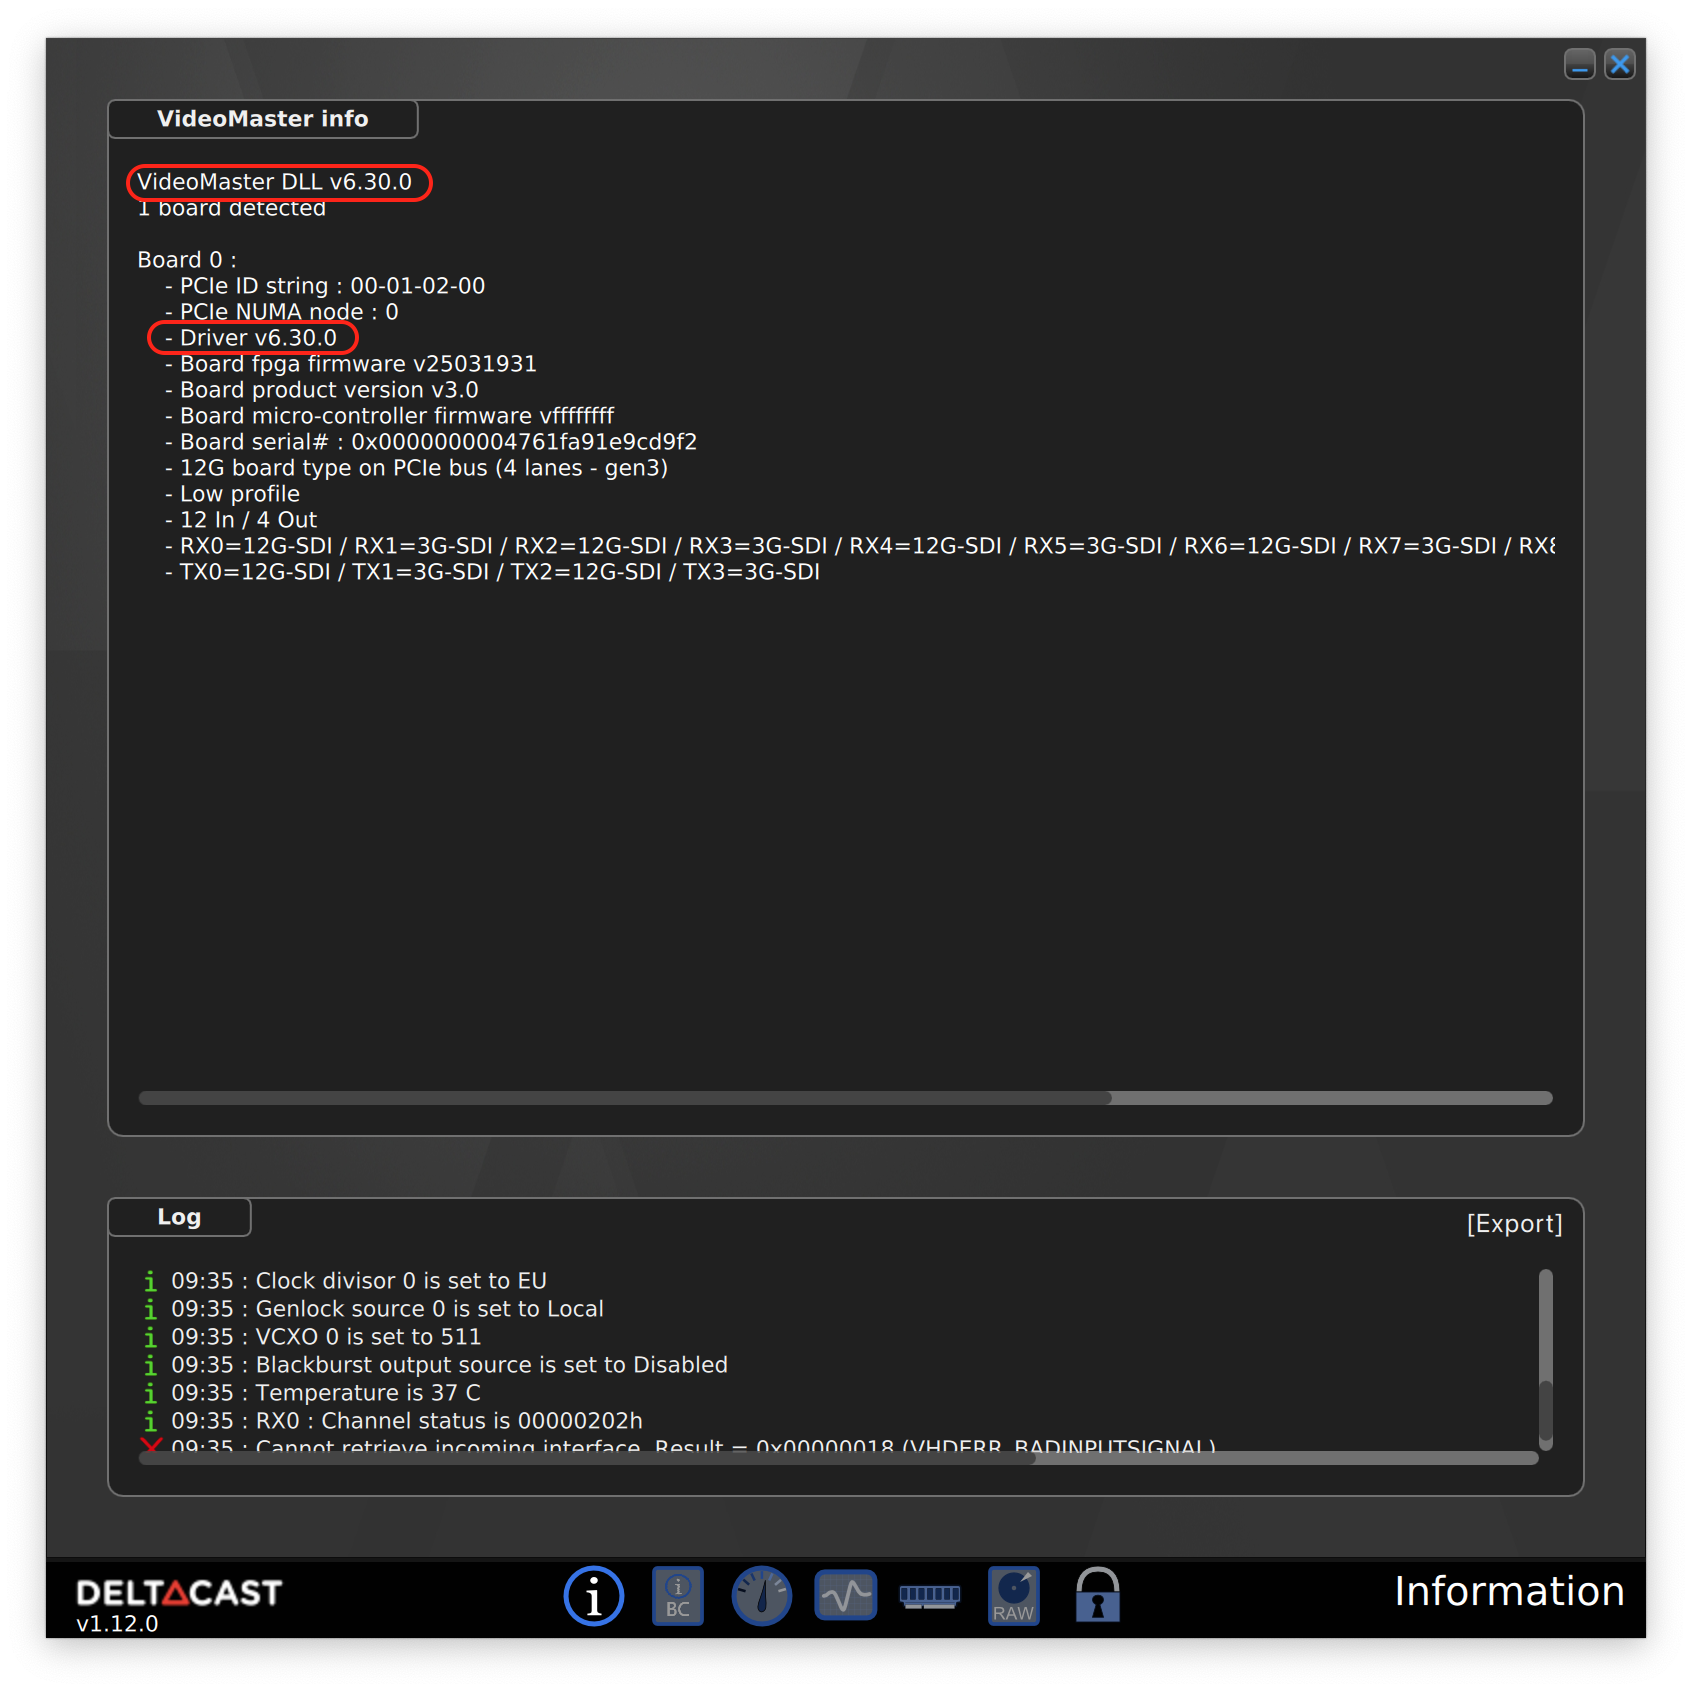Click text '1 board detected'
This screenshot has width=1692, height=1692.
coord(232,208)
